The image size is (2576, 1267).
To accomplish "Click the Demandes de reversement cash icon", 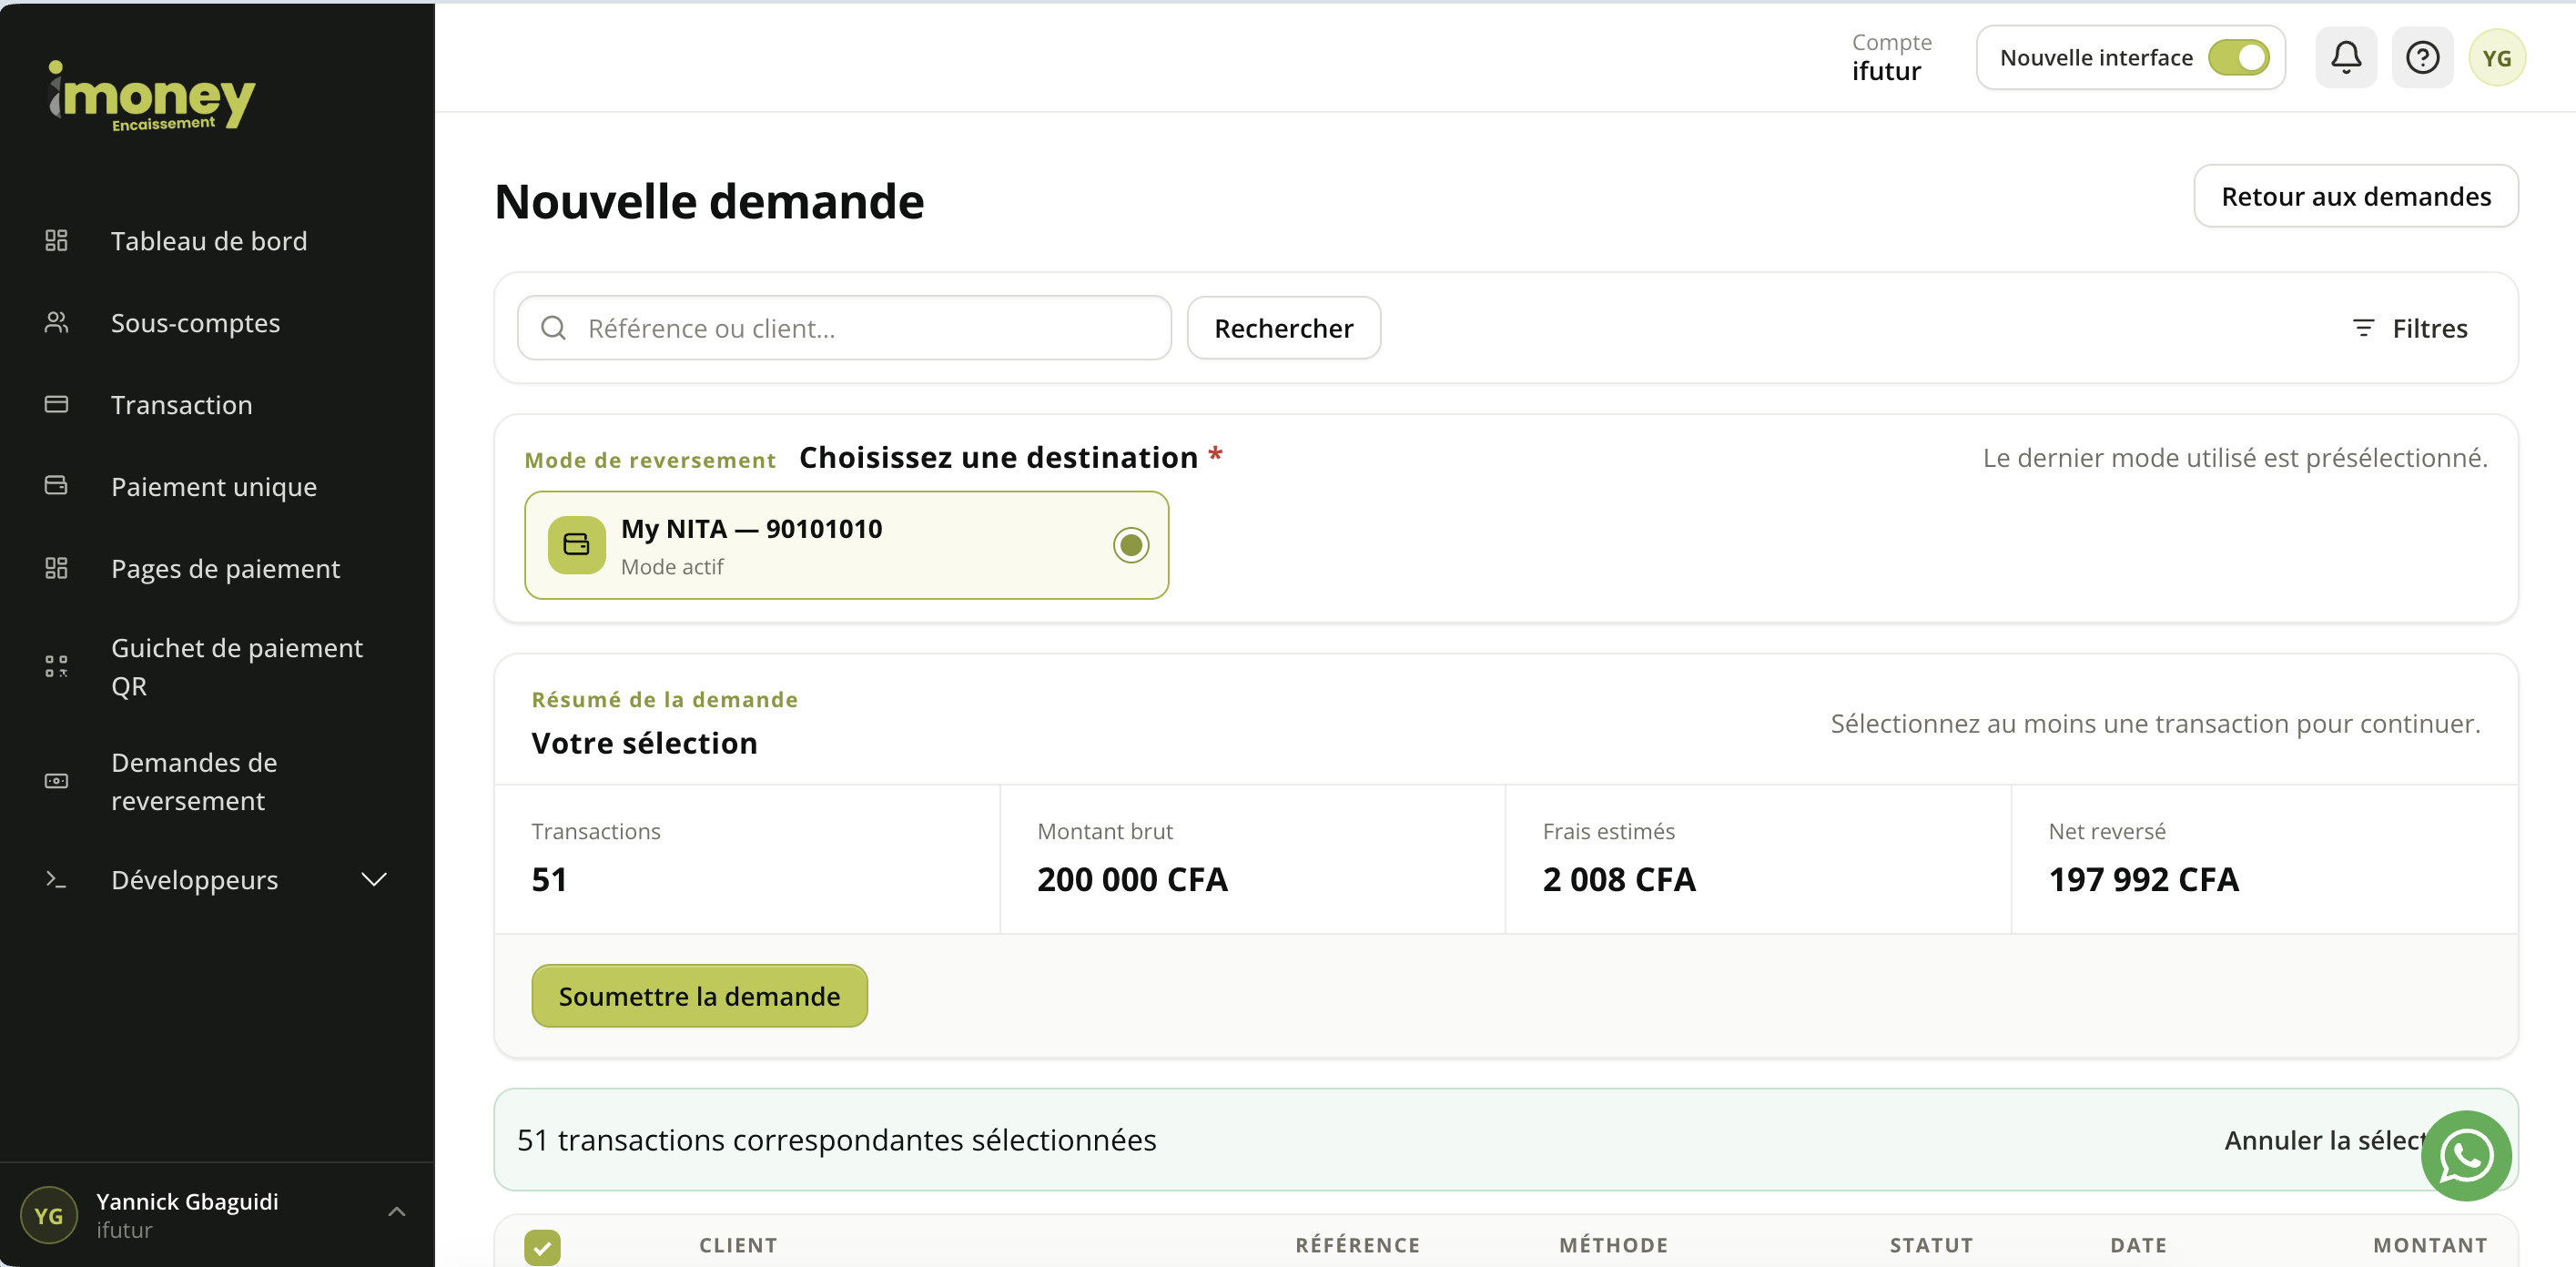I will coord(56,781).
